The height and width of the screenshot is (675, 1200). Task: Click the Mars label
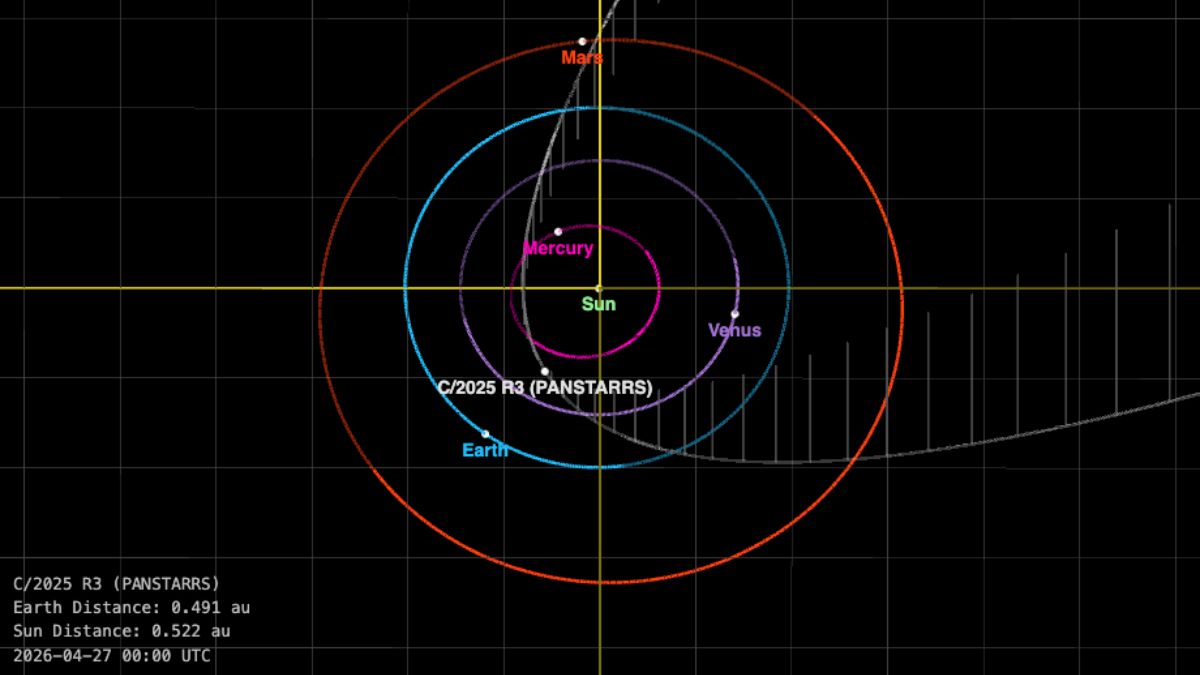pos(583,57)
